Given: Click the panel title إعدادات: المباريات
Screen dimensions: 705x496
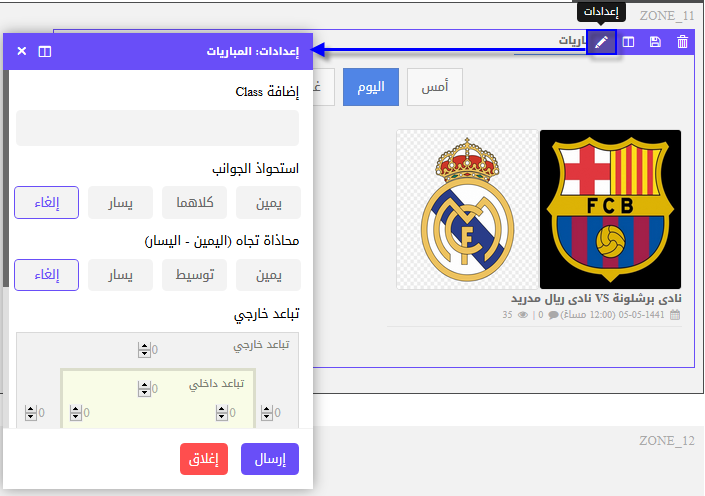Looking at the screenshot, I should 253,51.
